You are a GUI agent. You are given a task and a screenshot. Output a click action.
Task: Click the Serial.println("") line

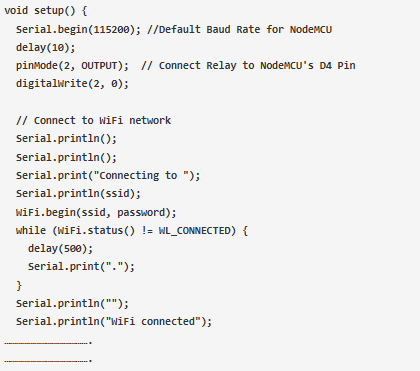pyautogui.click(x=72, y=303)
